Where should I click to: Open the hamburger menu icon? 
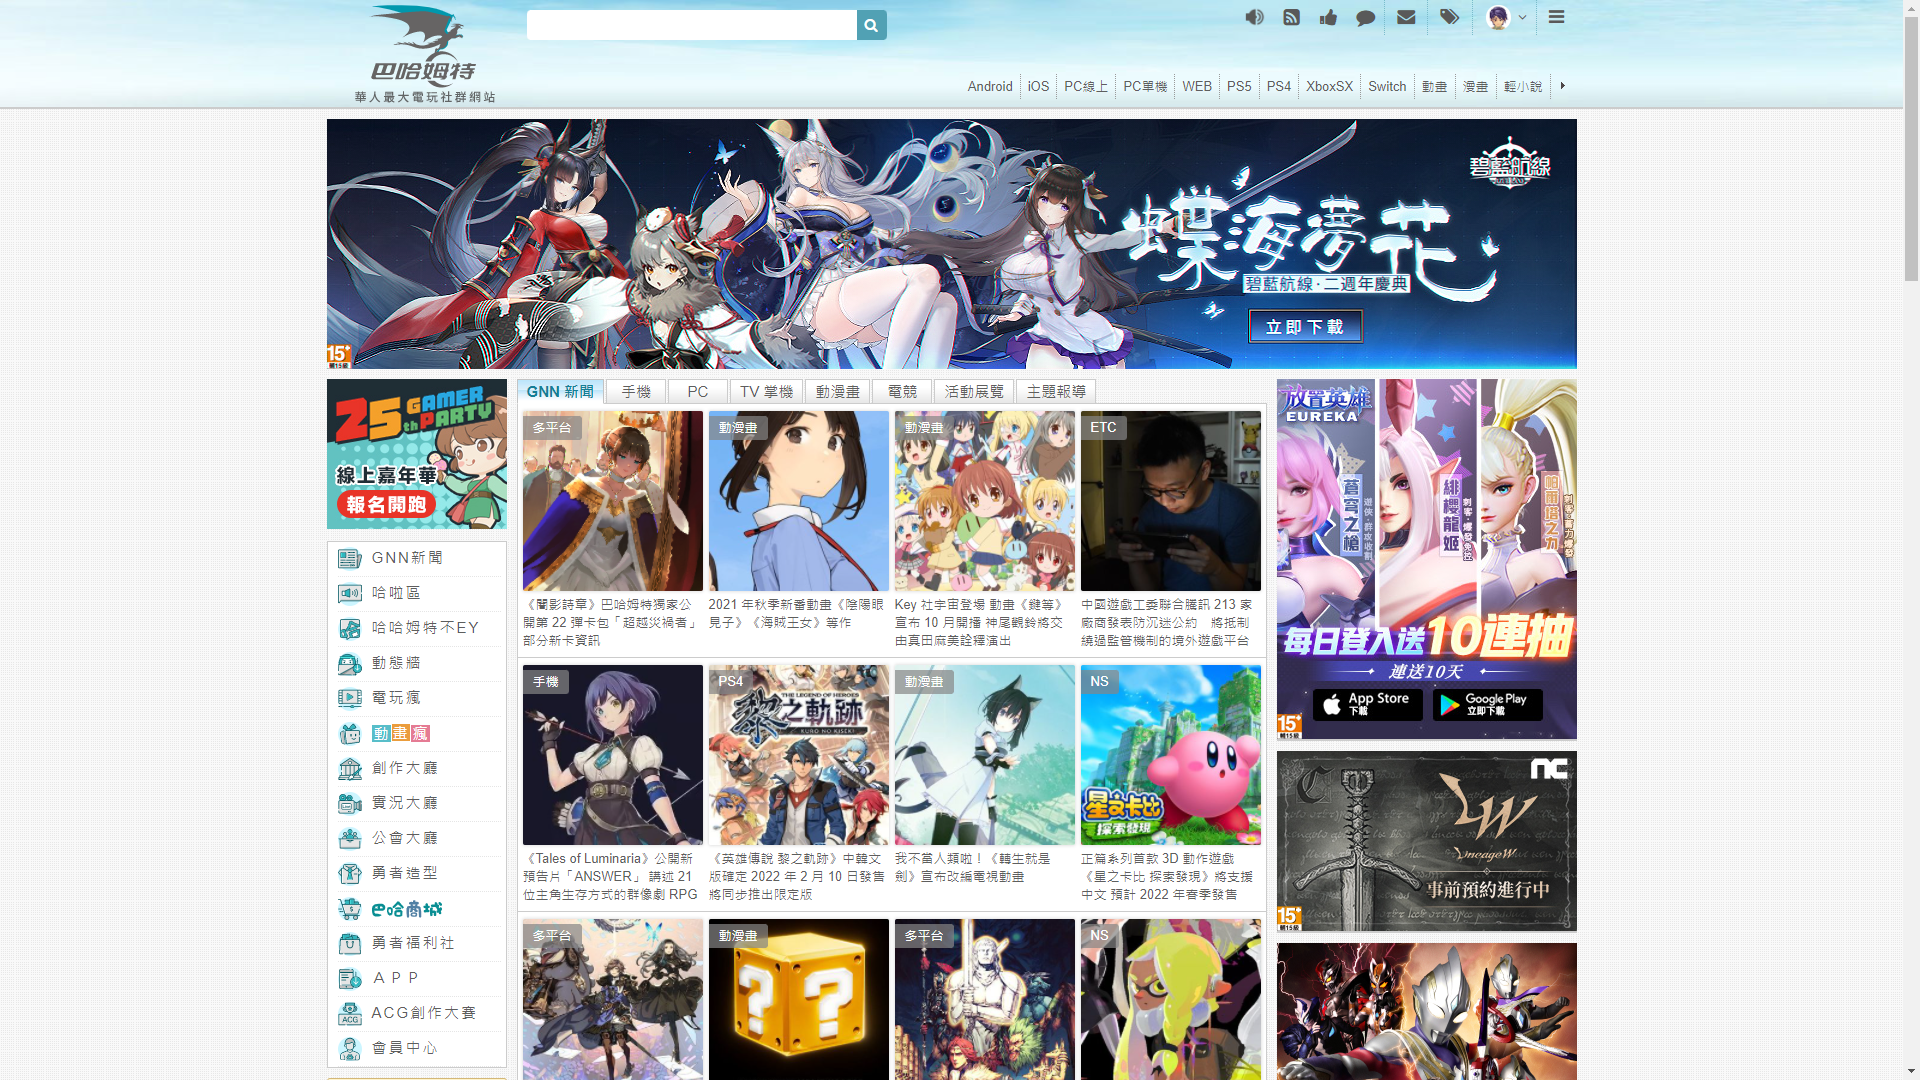click(x=1556, y=17)
